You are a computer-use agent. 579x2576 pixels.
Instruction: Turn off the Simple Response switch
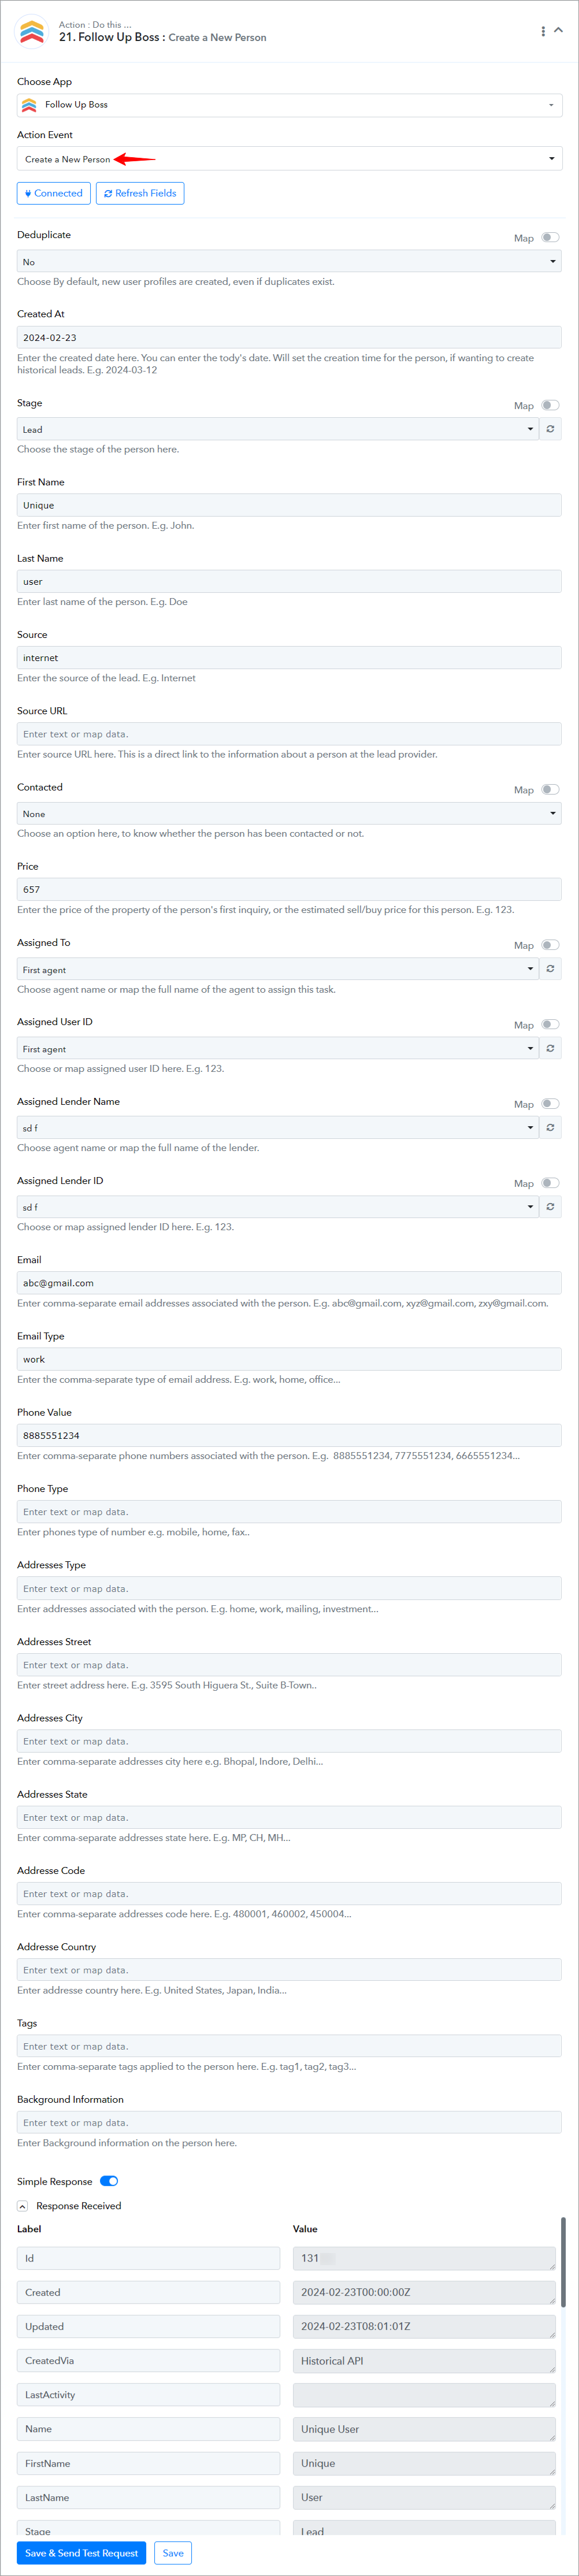[109, 2181]
